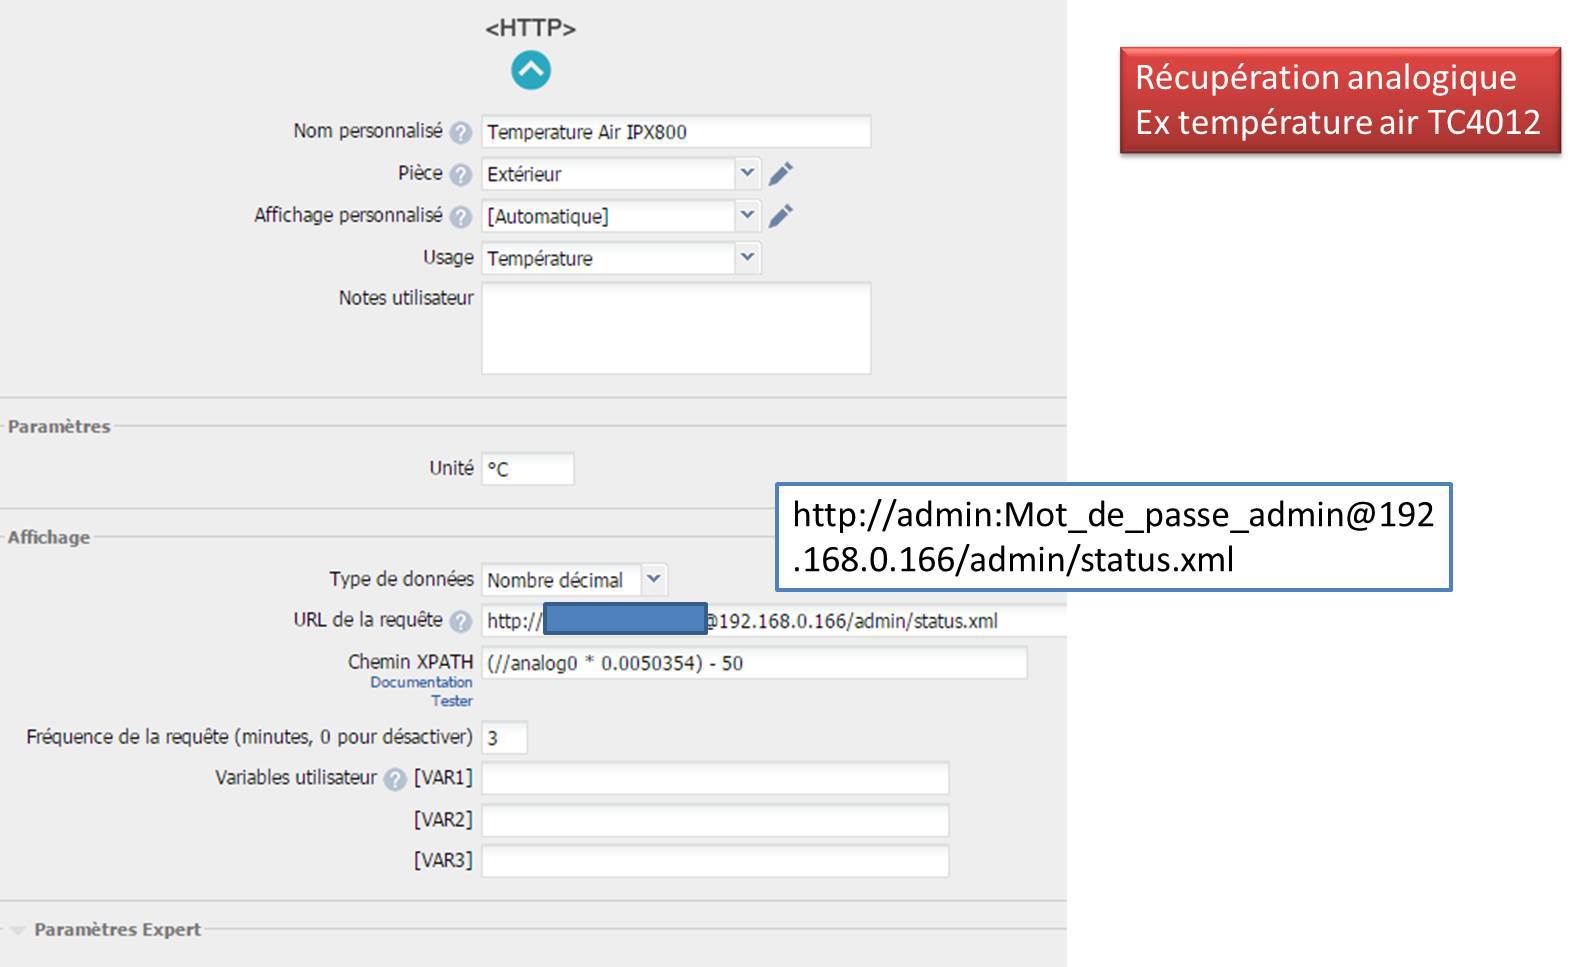Click the request frequency field

[503, 738]
